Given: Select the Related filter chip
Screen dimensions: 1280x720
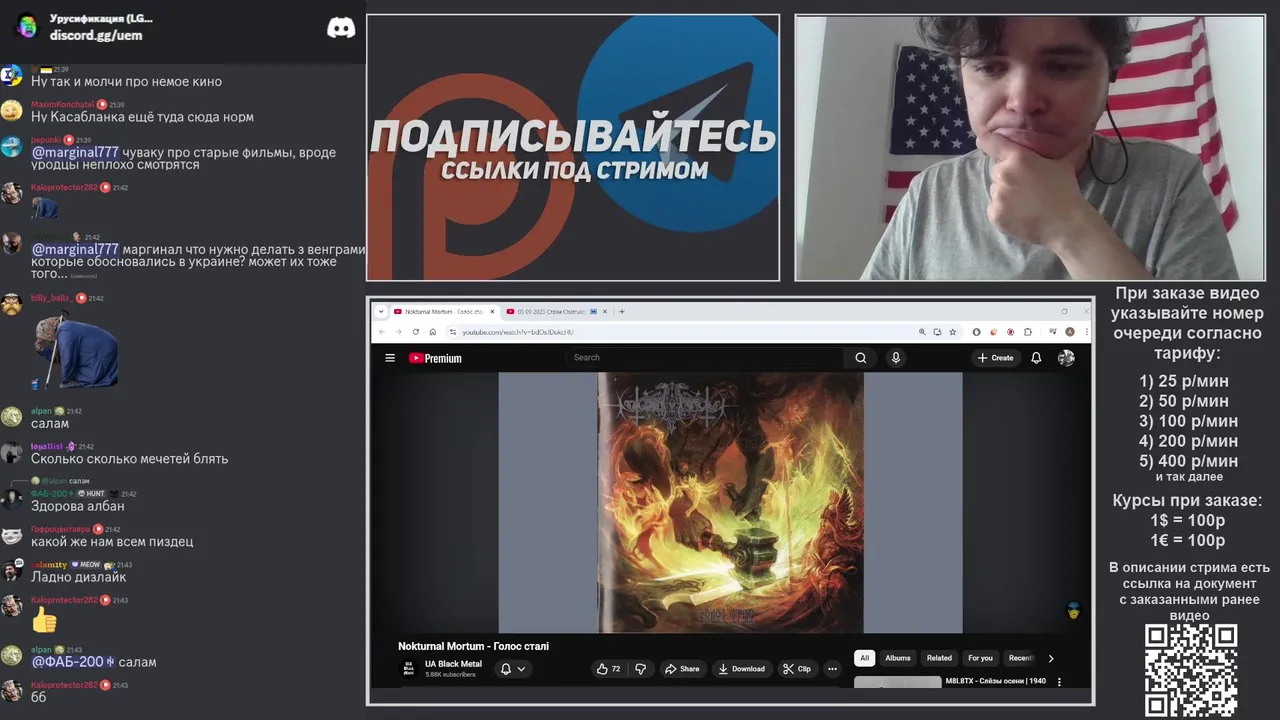Looking at the screenshot, I should 939,658.
